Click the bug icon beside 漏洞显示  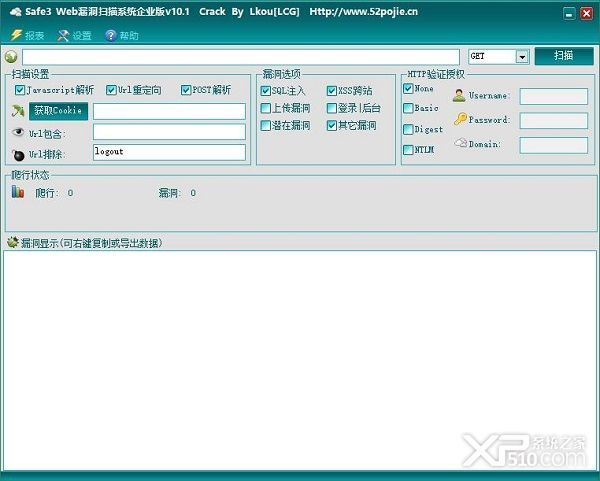pyautogui.click(x=13, y=242)
